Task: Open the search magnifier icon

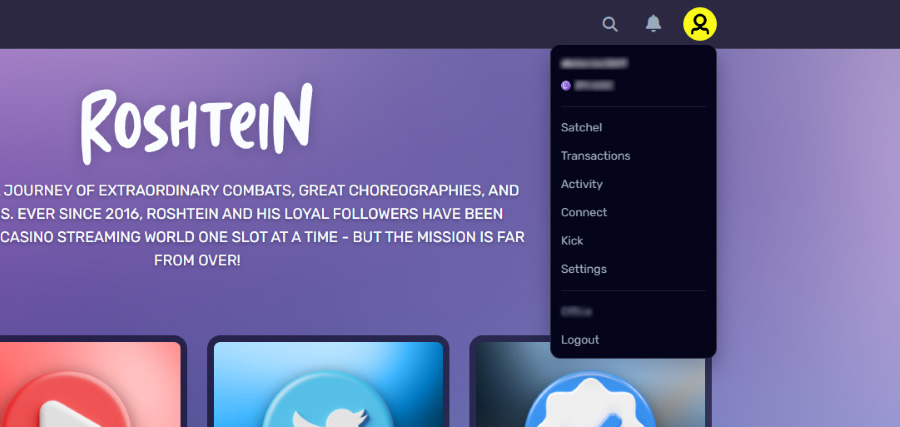Action: coord(610,24)
